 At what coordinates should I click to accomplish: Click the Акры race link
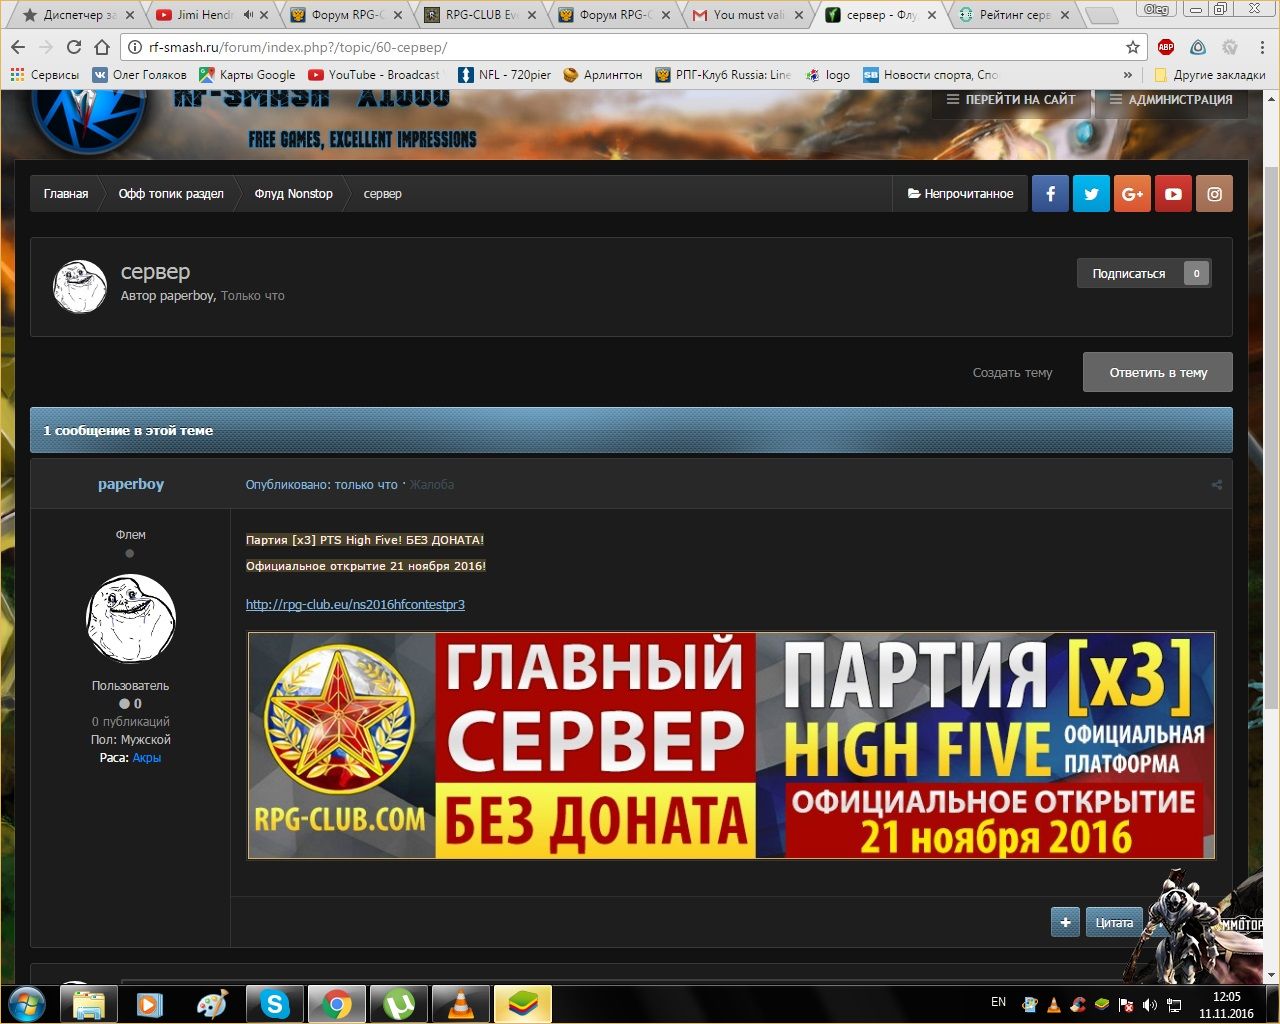[147, 758]
